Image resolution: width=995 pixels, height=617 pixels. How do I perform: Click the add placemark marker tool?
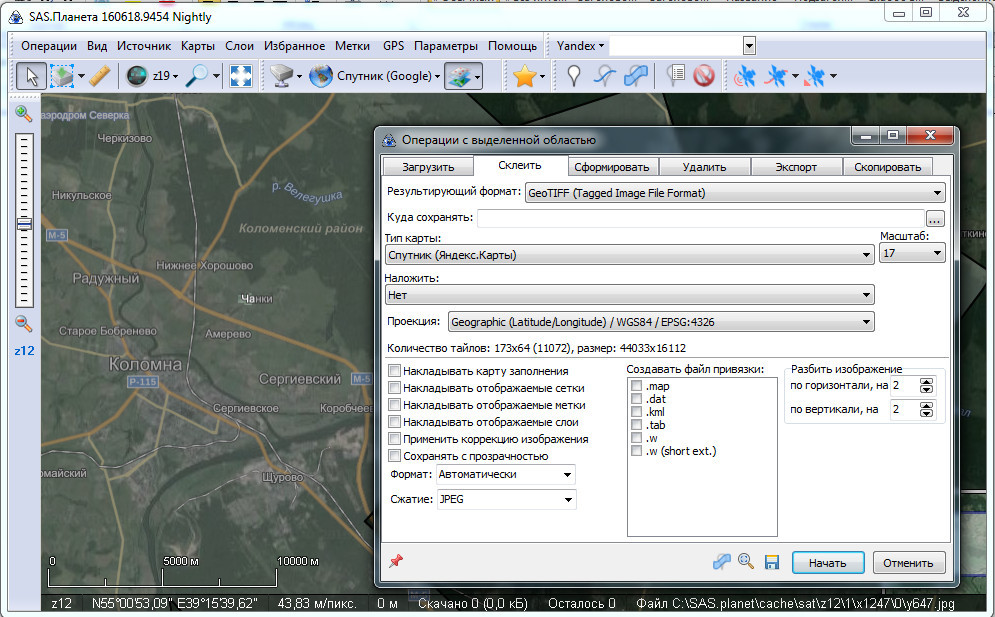[571, 75]
